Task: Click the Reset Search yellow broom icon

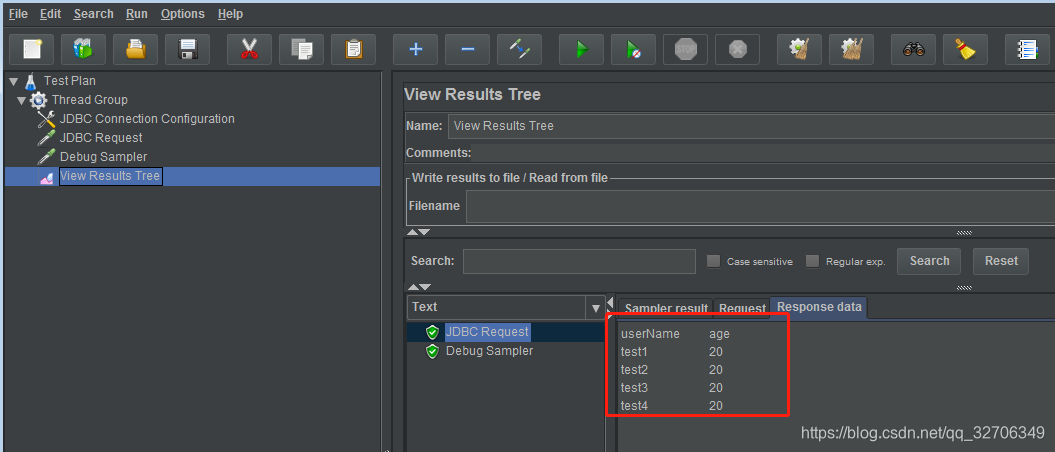Action: point(966,49)
